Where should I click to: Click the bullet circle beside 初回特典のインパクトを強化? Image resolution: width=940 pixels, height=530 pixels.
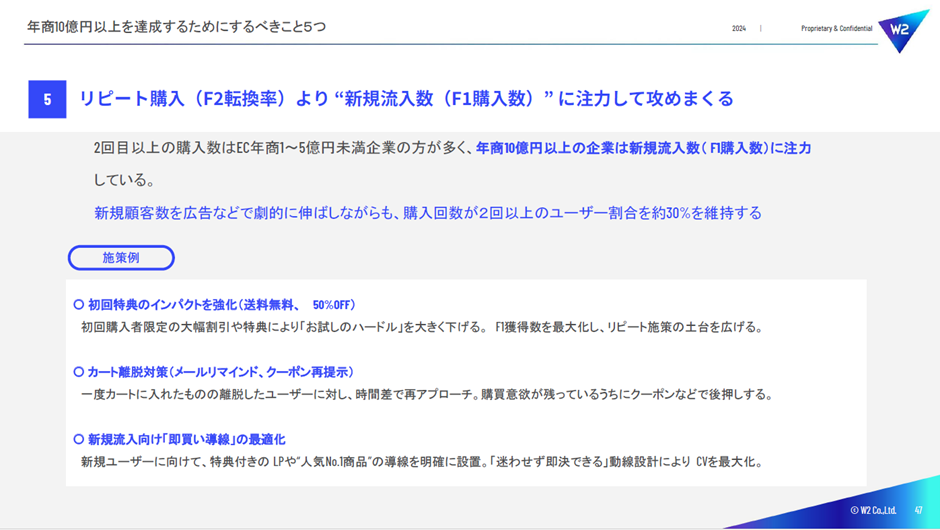tap(79, 305)
